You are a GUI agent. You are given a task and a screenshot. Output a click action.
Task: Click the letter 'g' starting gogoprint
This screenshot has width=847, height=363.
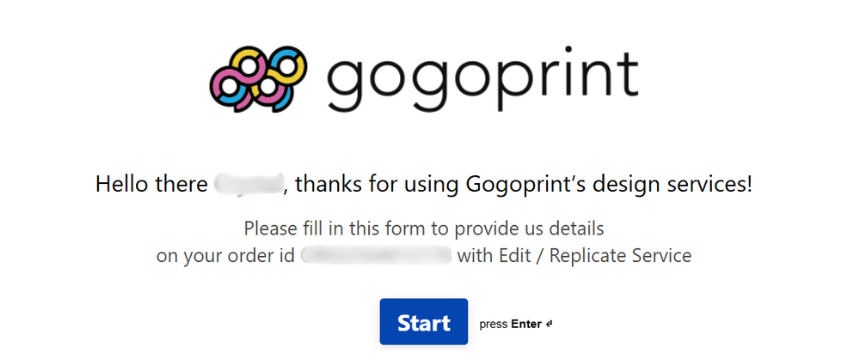point(347,88)
